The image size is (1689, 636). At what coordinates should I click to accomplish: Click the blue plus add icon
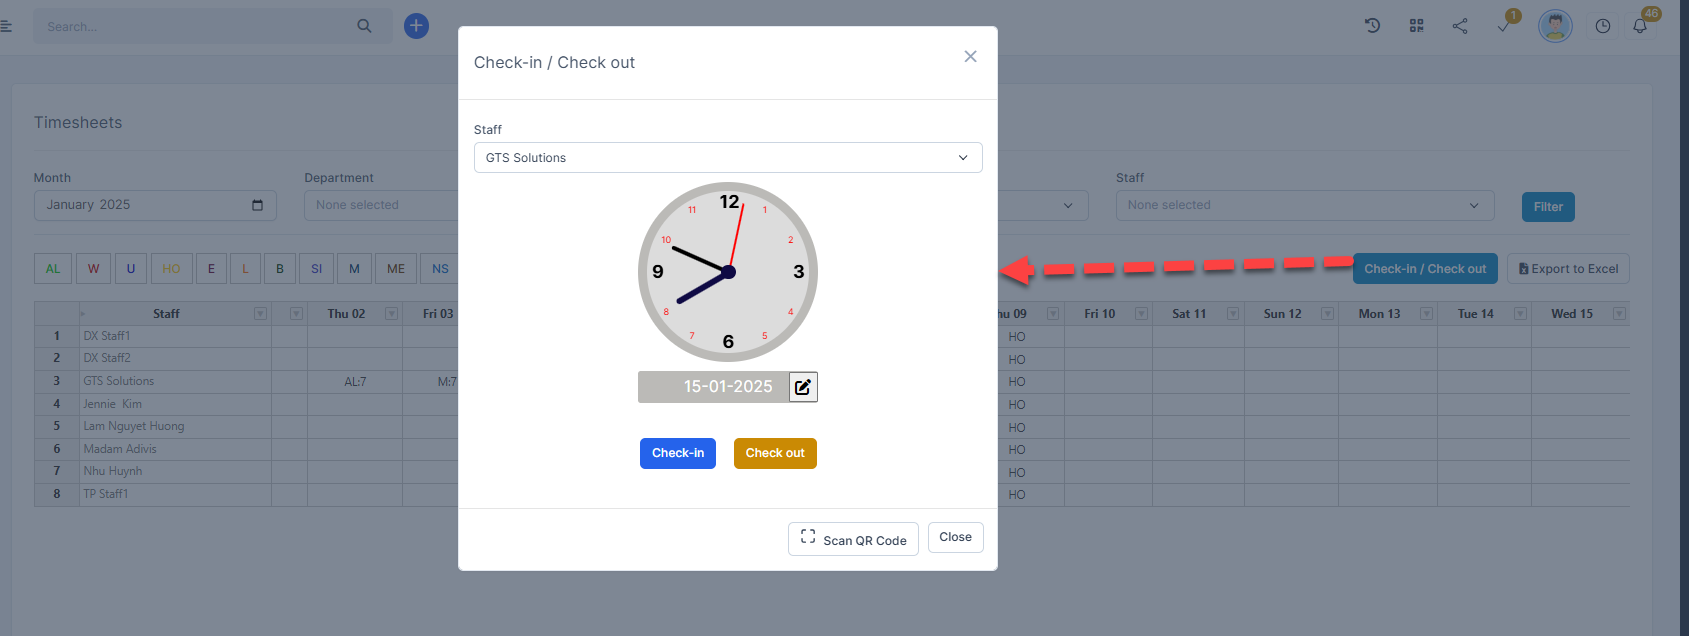click(416, 26)
